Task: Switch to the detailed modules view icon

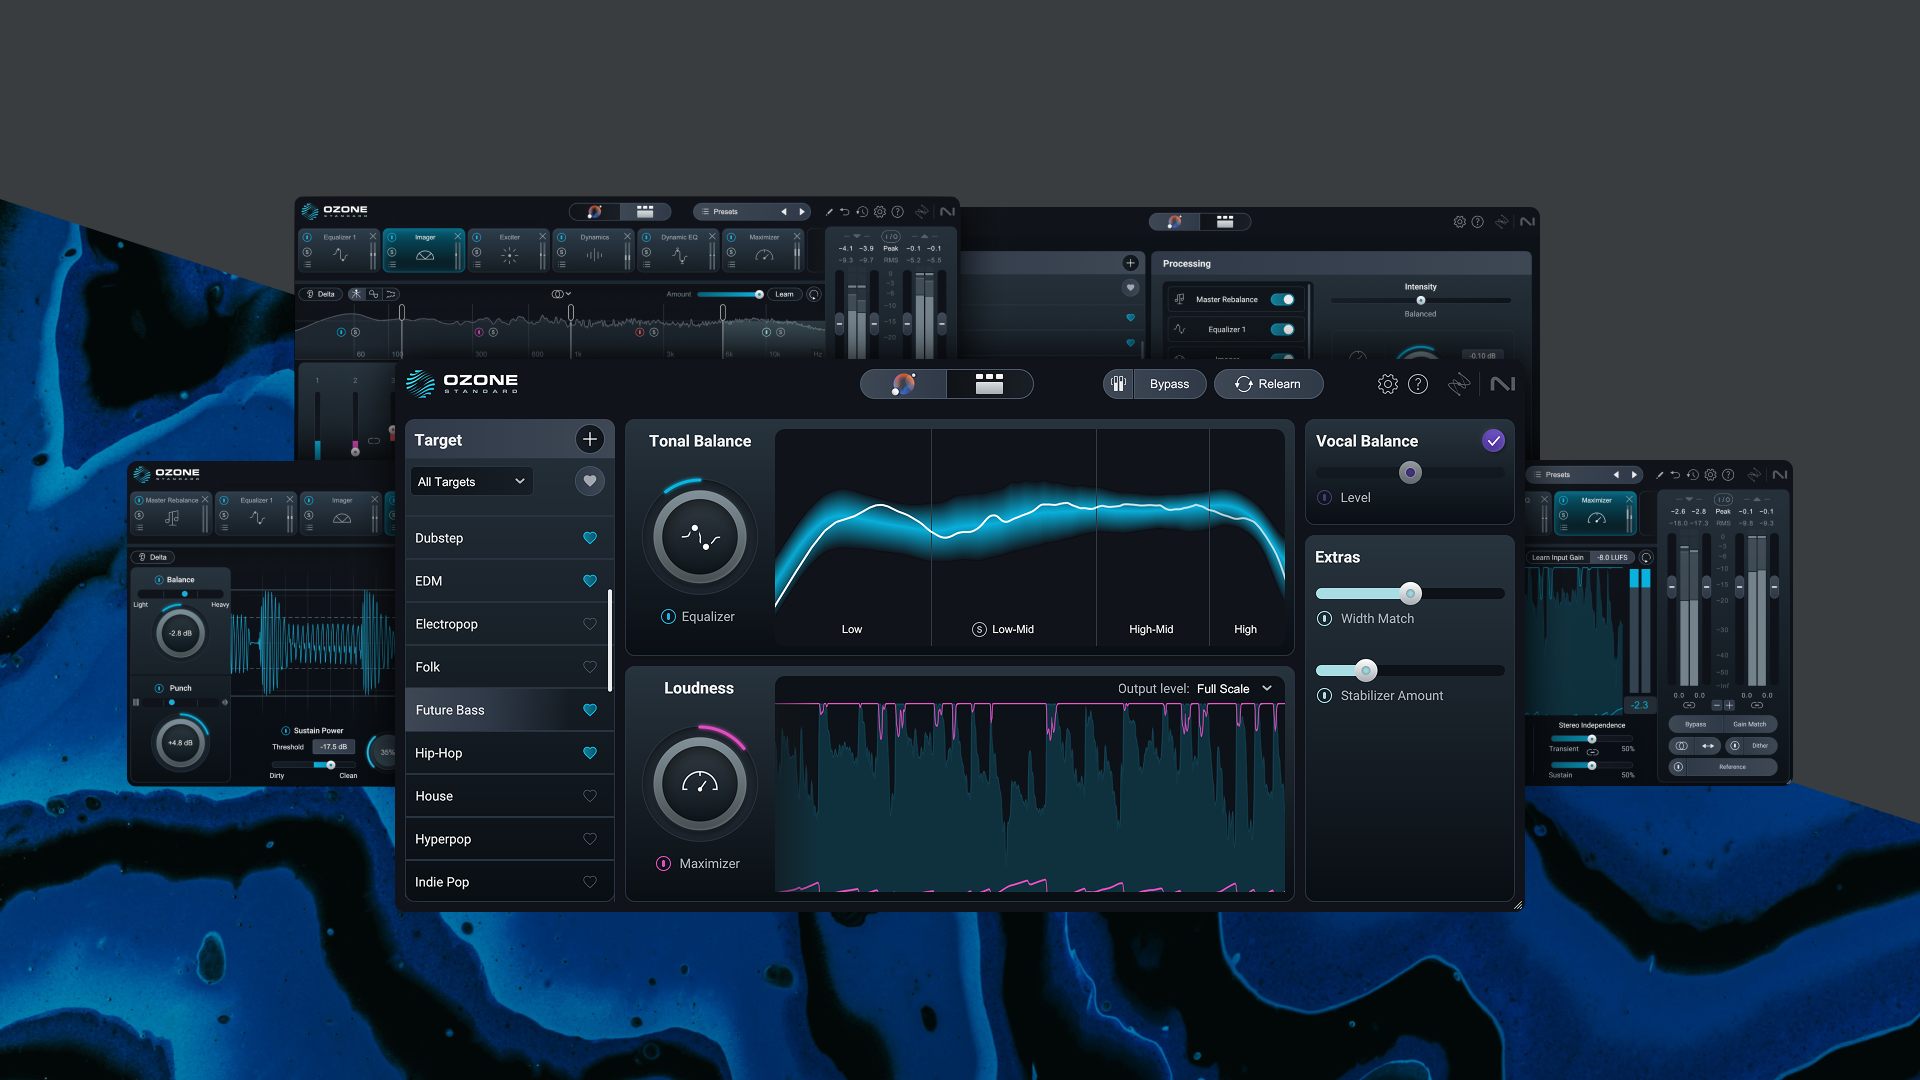Action: tap(989, 384)
